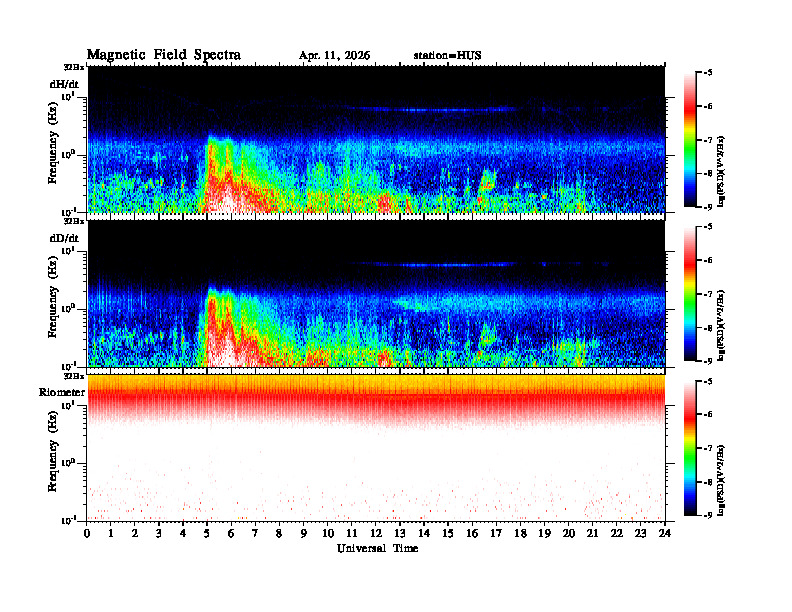Click the dD/dt spectrogram plot area
Image resolution: width=792 pixels, height=612 pixels.
pyautogui.click(x=376, y=294)
